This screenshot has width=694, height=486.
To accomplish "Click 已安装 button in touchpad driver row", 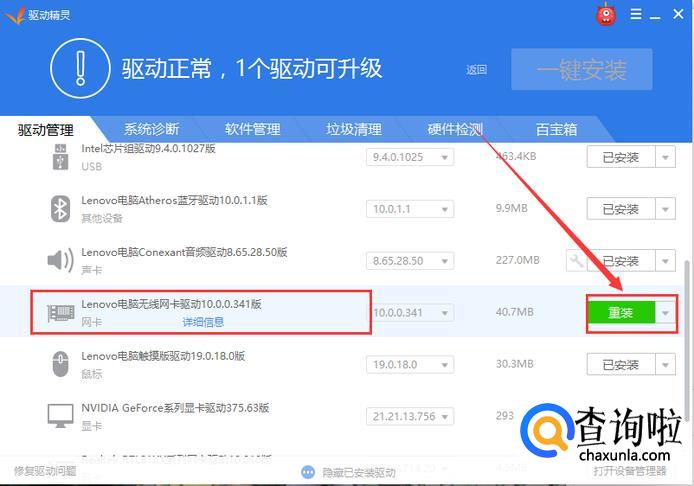I will tap(621, 364).
